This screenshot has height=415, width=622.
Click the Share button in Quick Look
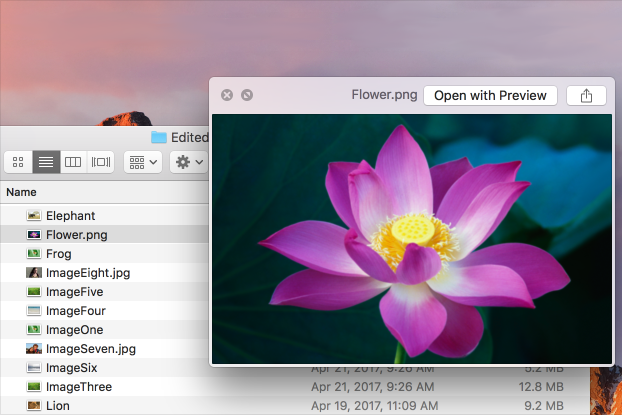click(586, 96)
